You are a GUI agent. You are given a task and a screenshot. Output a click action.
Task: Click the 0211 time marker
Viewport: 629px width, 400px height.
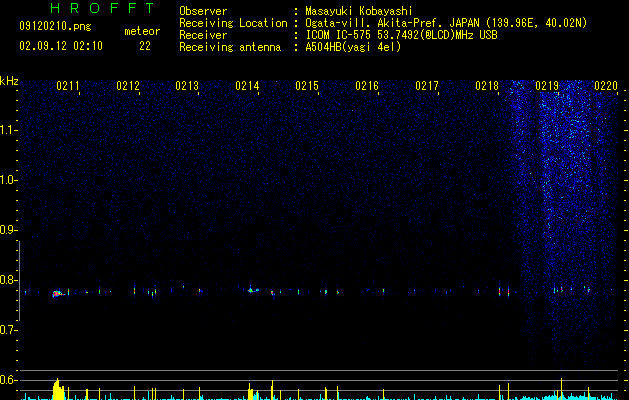click(x=67, y=86)
